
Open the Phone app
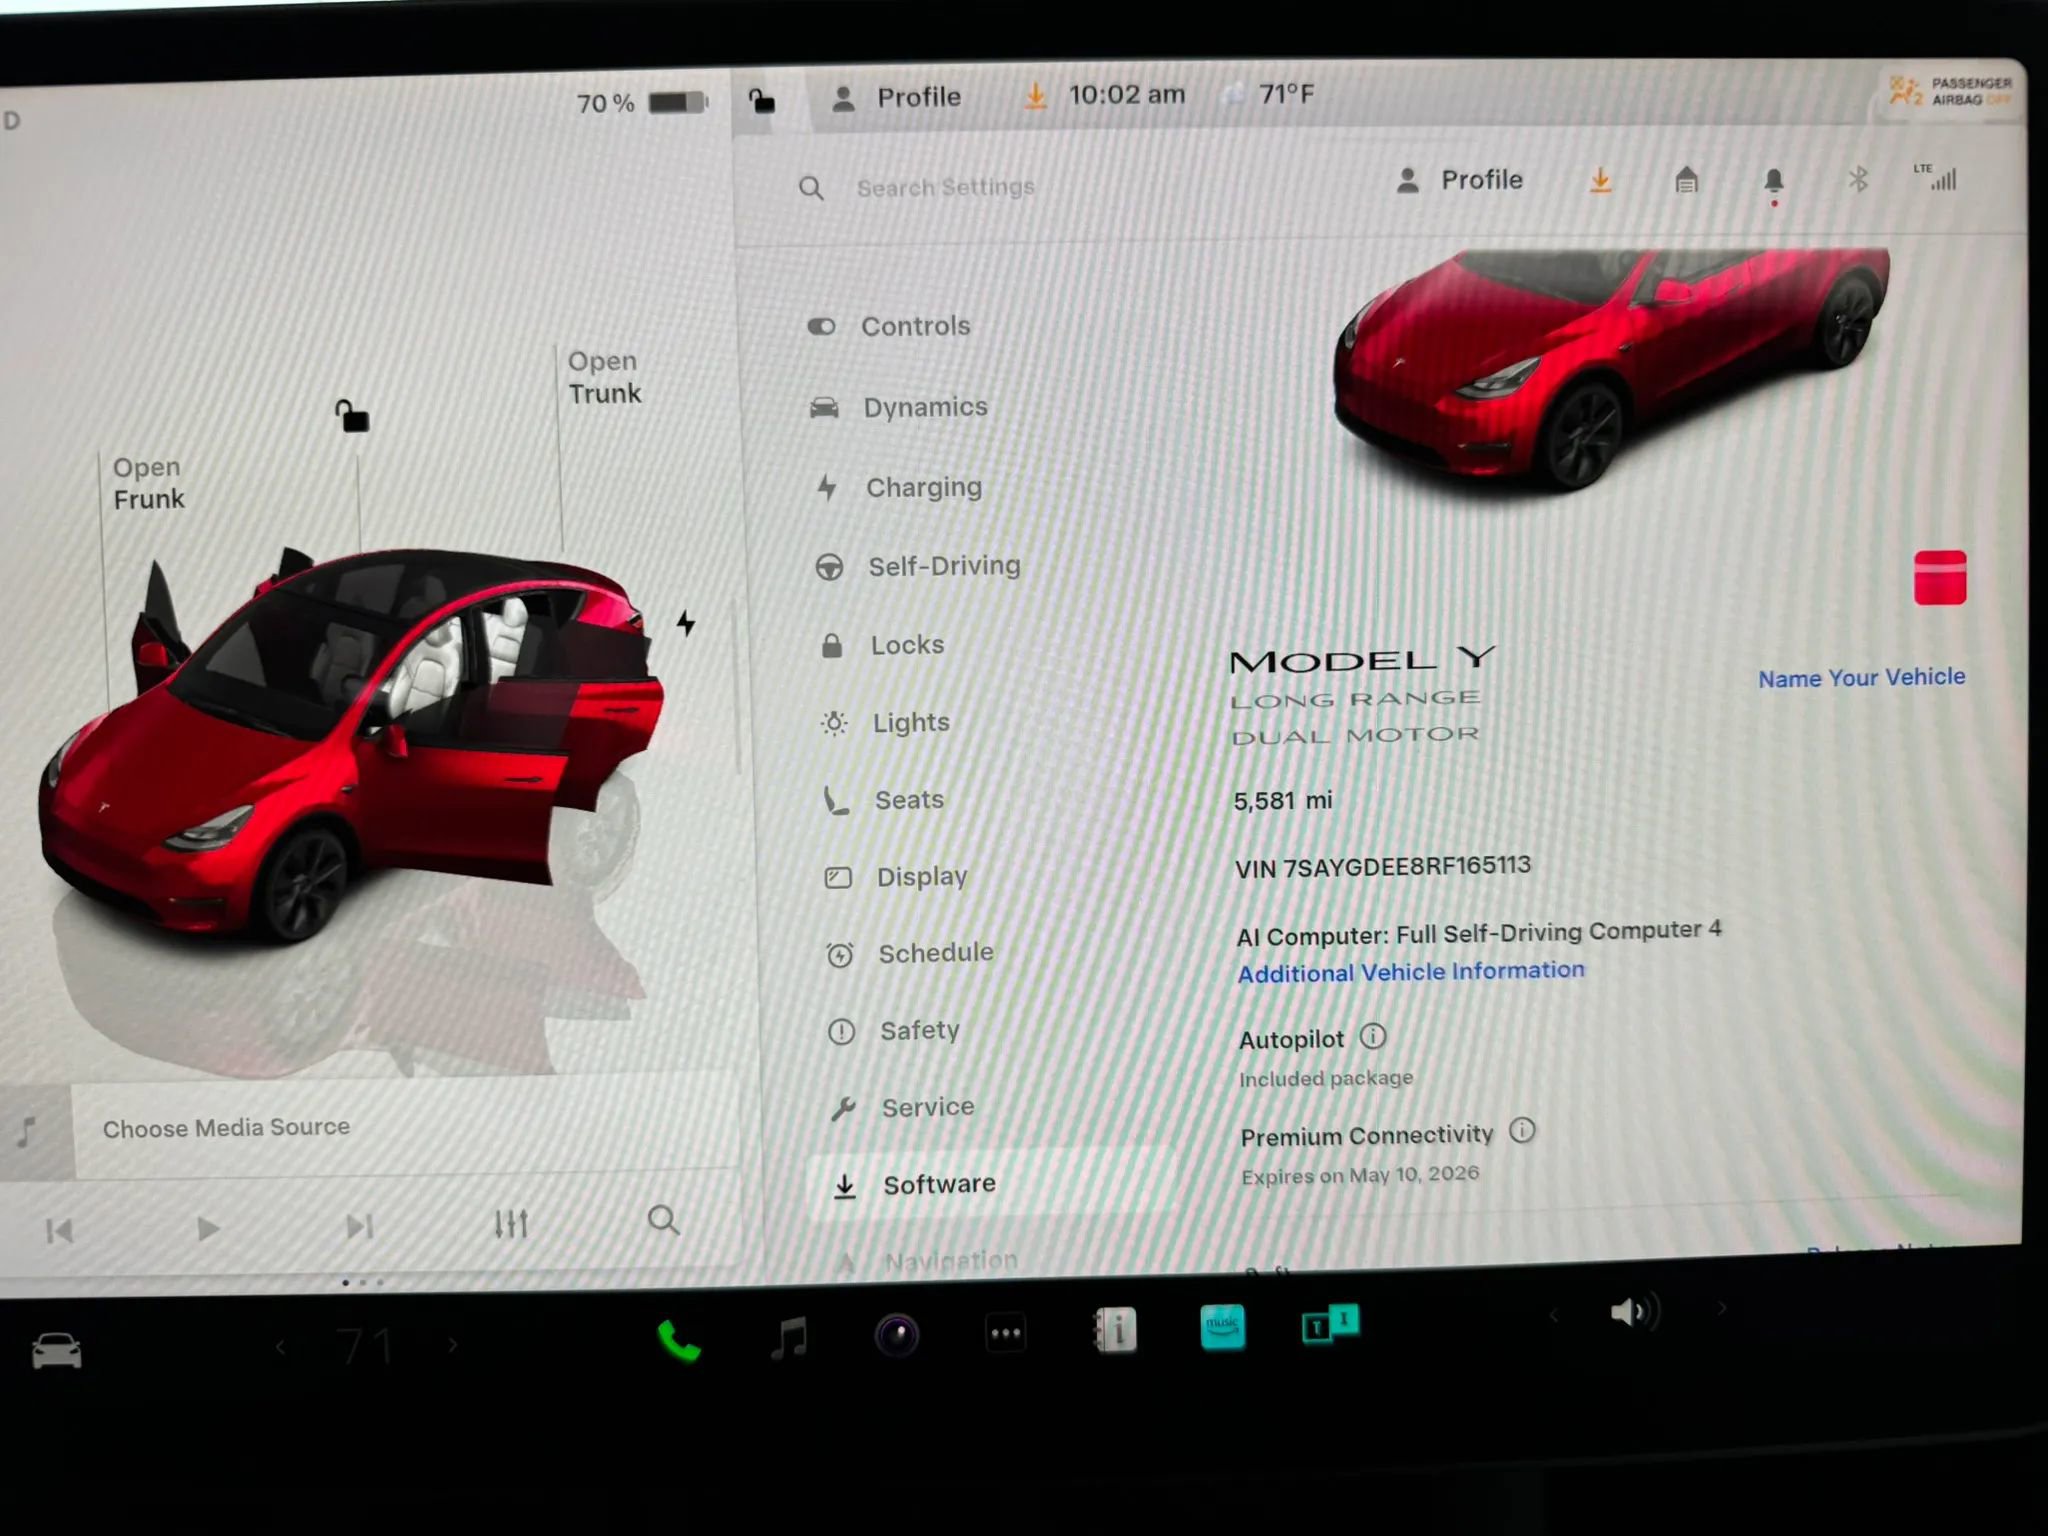(679, 1341)
